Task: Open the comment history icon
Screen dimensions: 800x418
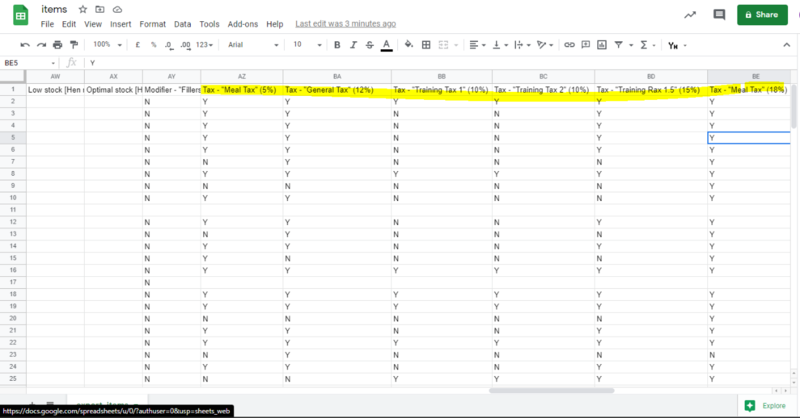Action: pyautogui.click(x=718, y=15)
